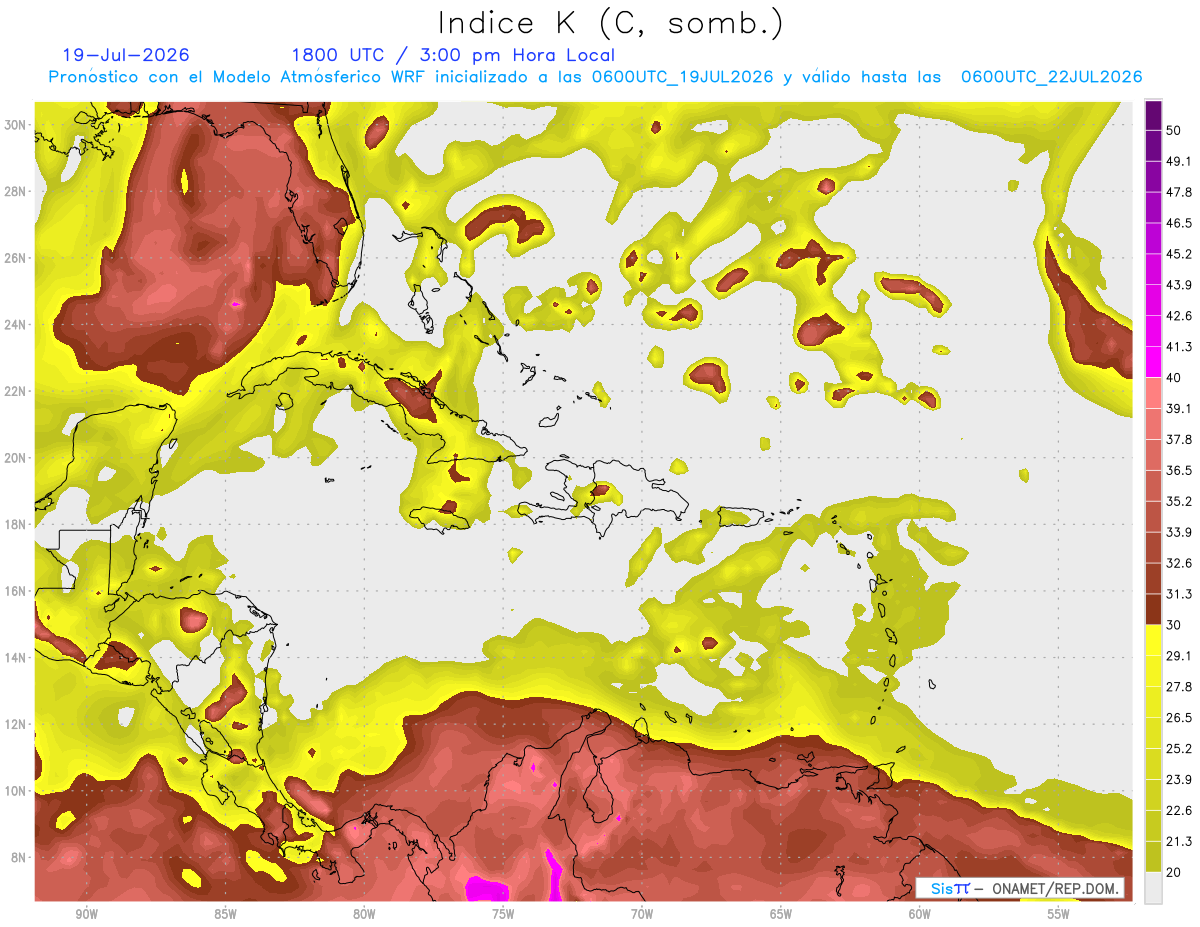Click the colorbar value 29.1
This screenshot has height=927, width=1200.
pyautogui.click(x=1178, y=656)
